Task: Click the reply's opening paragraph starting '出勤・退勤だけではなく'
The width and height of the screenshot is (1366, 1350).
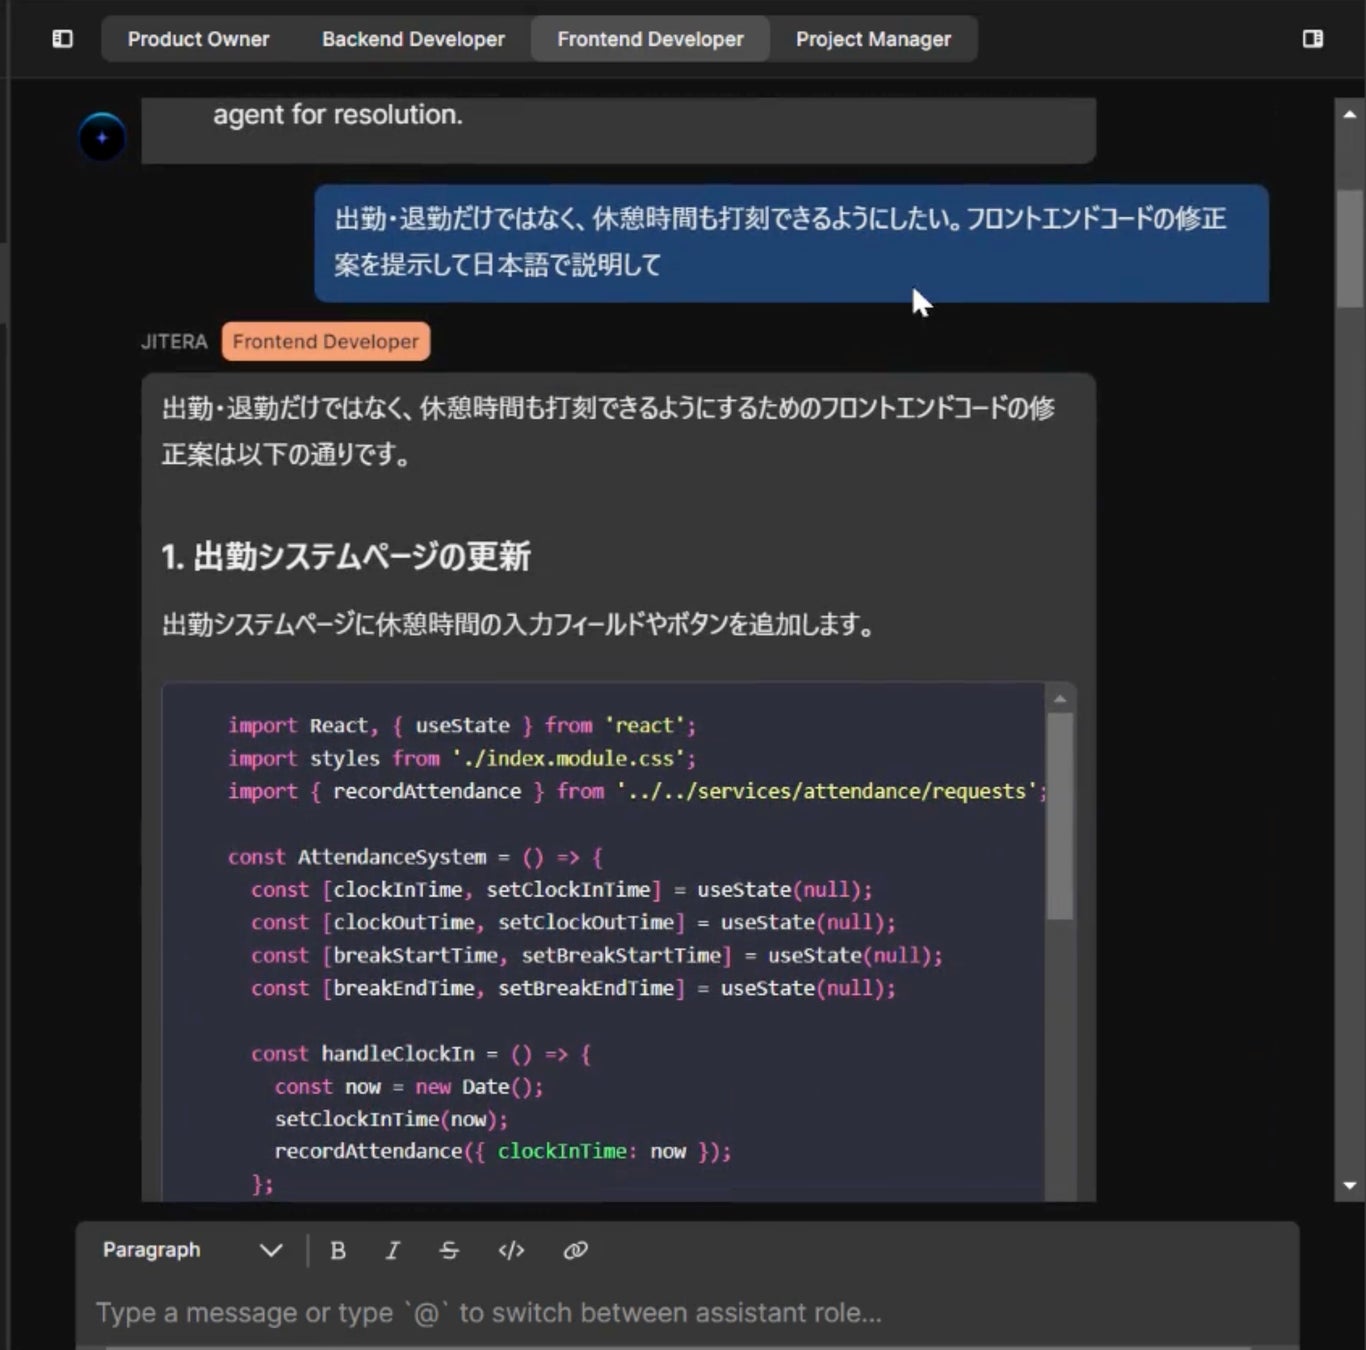Action: pos(609,431)
